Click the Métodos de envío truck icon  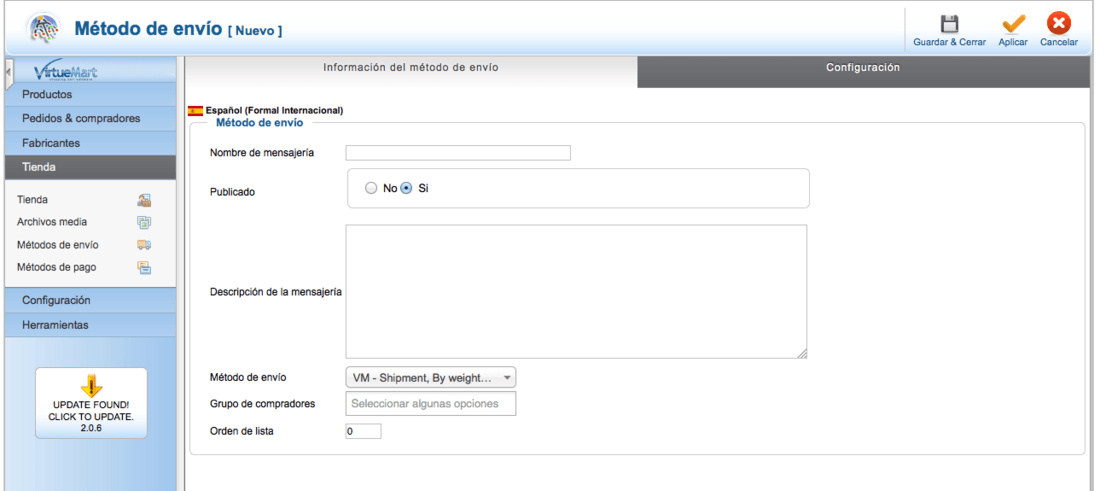click(144, 245)
